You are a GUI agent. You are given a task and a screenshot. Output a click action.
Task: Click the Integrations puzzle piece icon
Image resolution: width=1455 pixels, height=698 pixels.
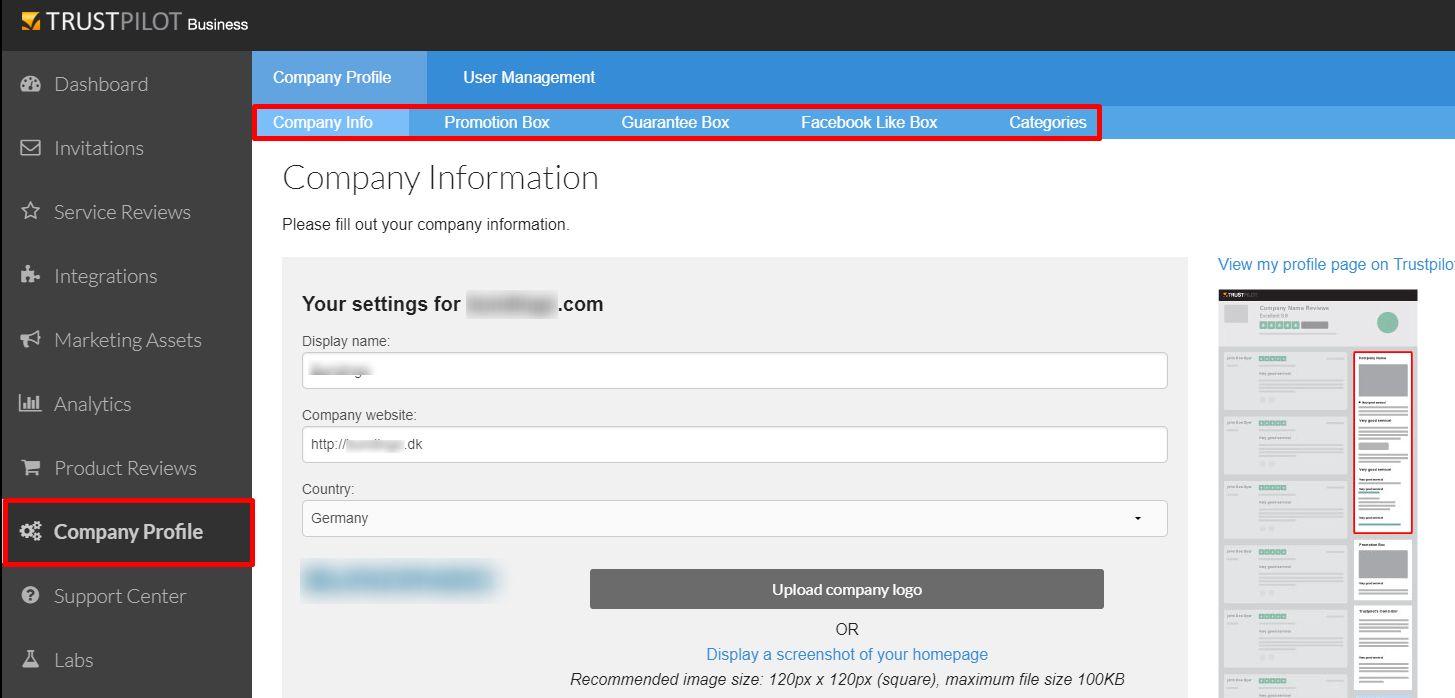[x=31, y=276]
